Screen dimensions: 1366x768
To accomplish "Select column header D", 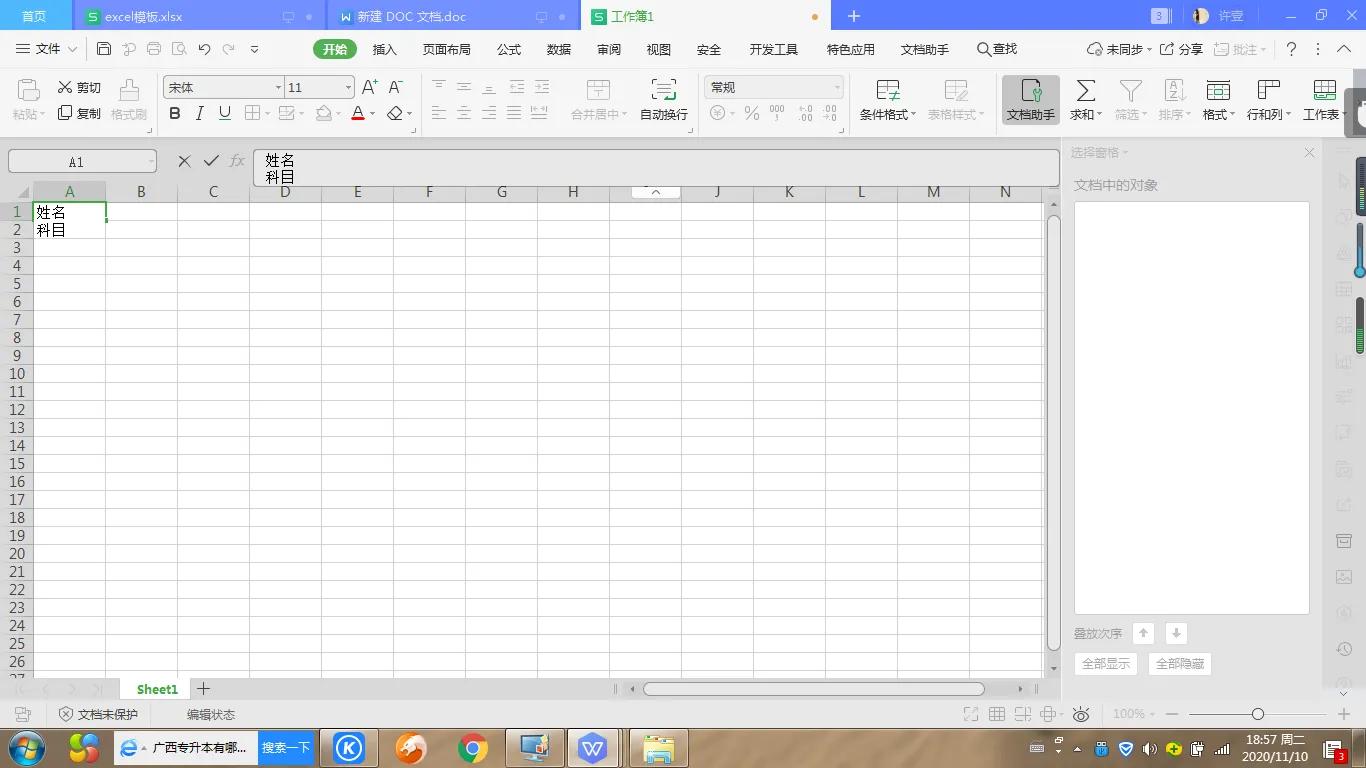I will tap(285, 192).
